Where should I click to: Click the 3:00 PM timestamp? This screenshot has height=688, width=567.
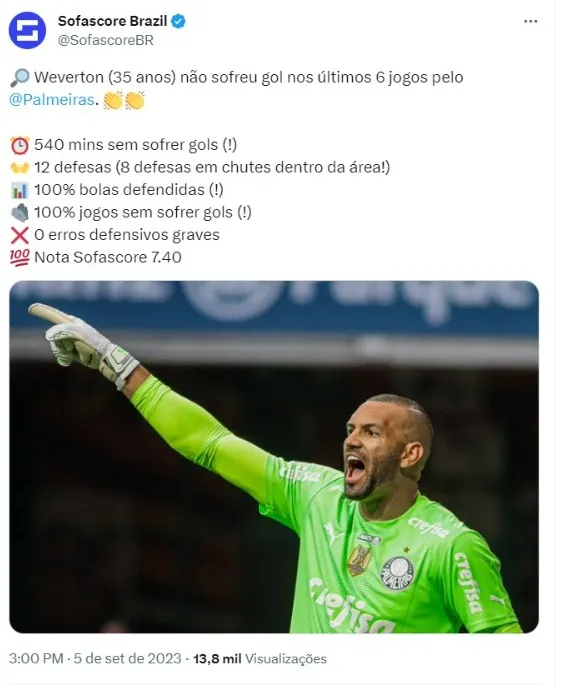click(36, 659)
